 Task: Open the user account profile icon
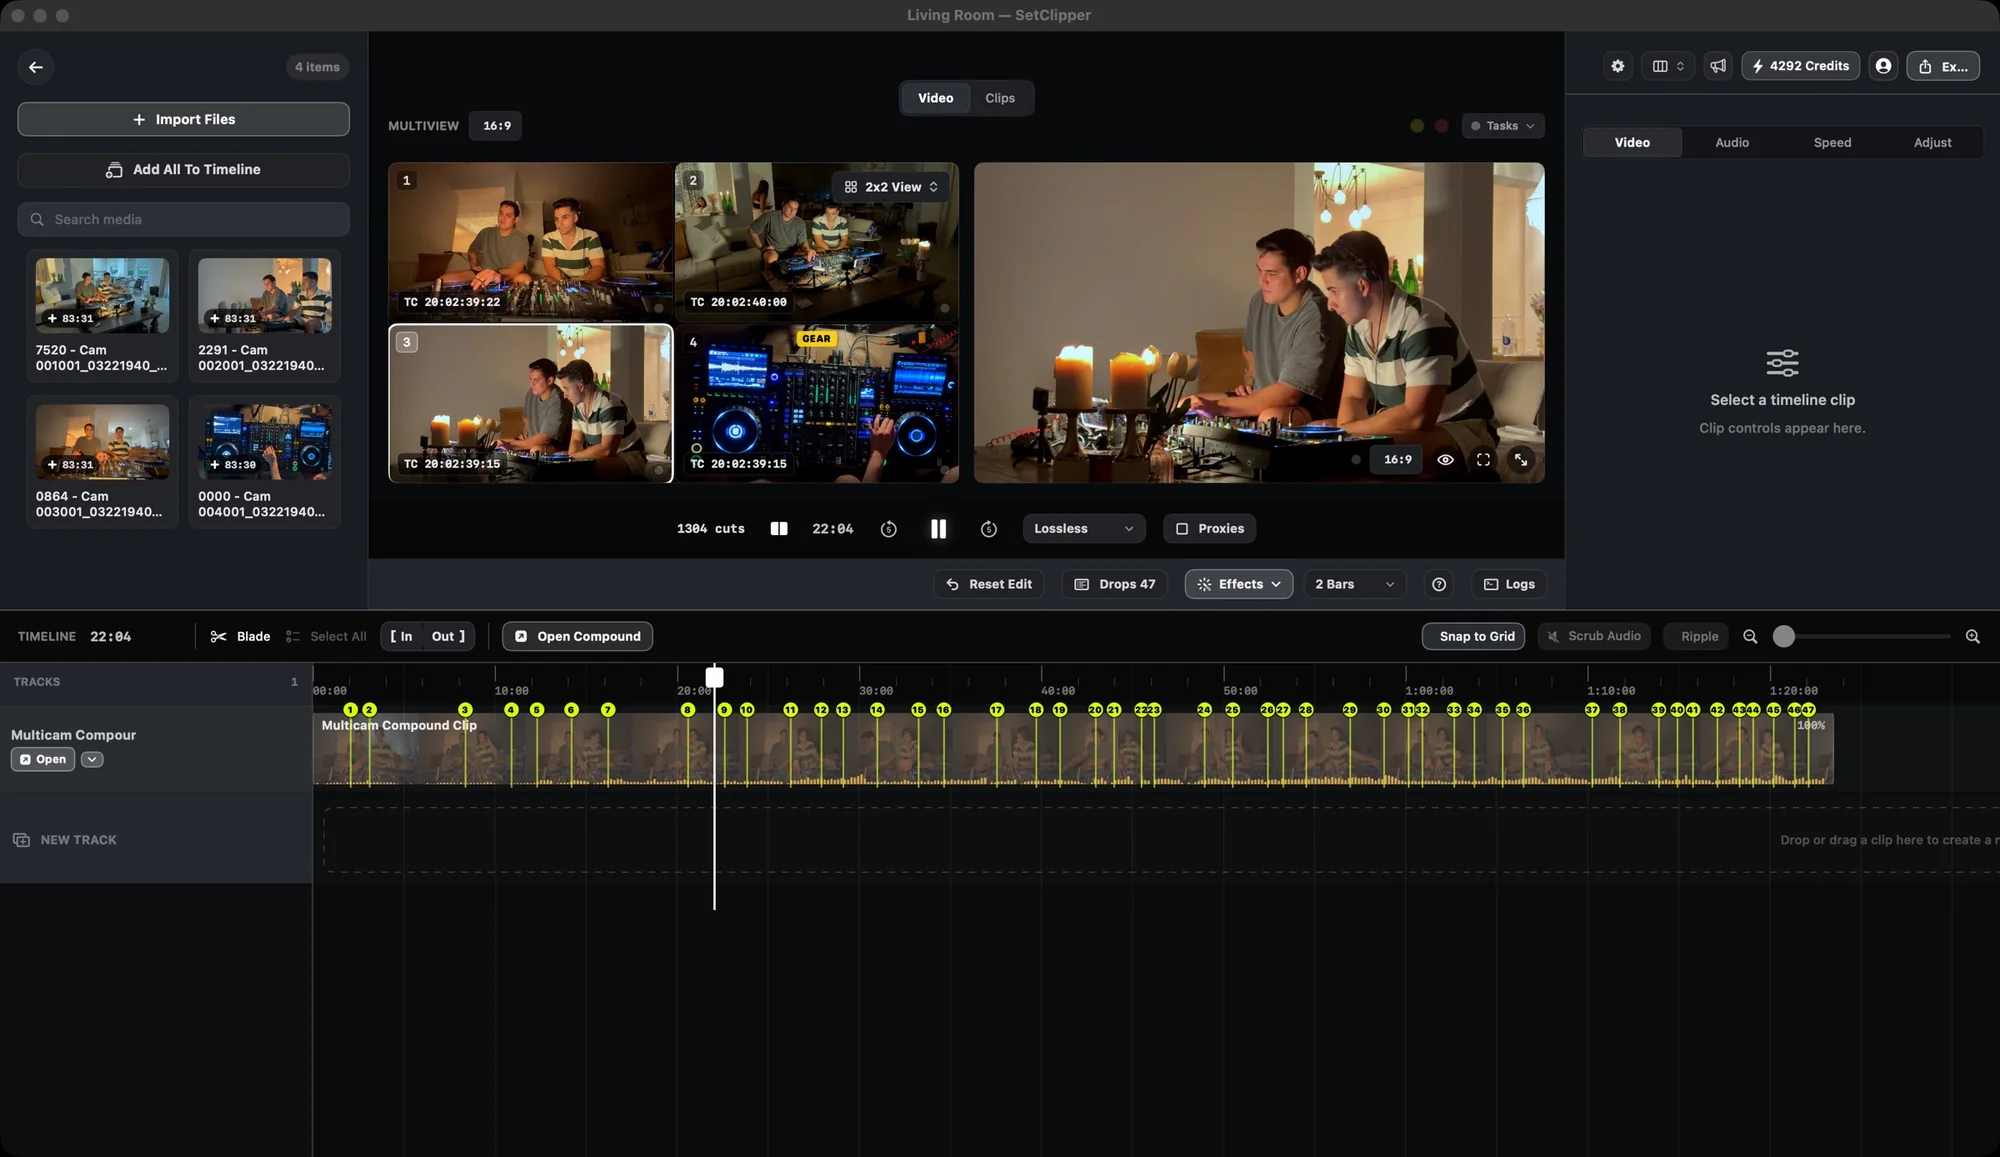1883,66
